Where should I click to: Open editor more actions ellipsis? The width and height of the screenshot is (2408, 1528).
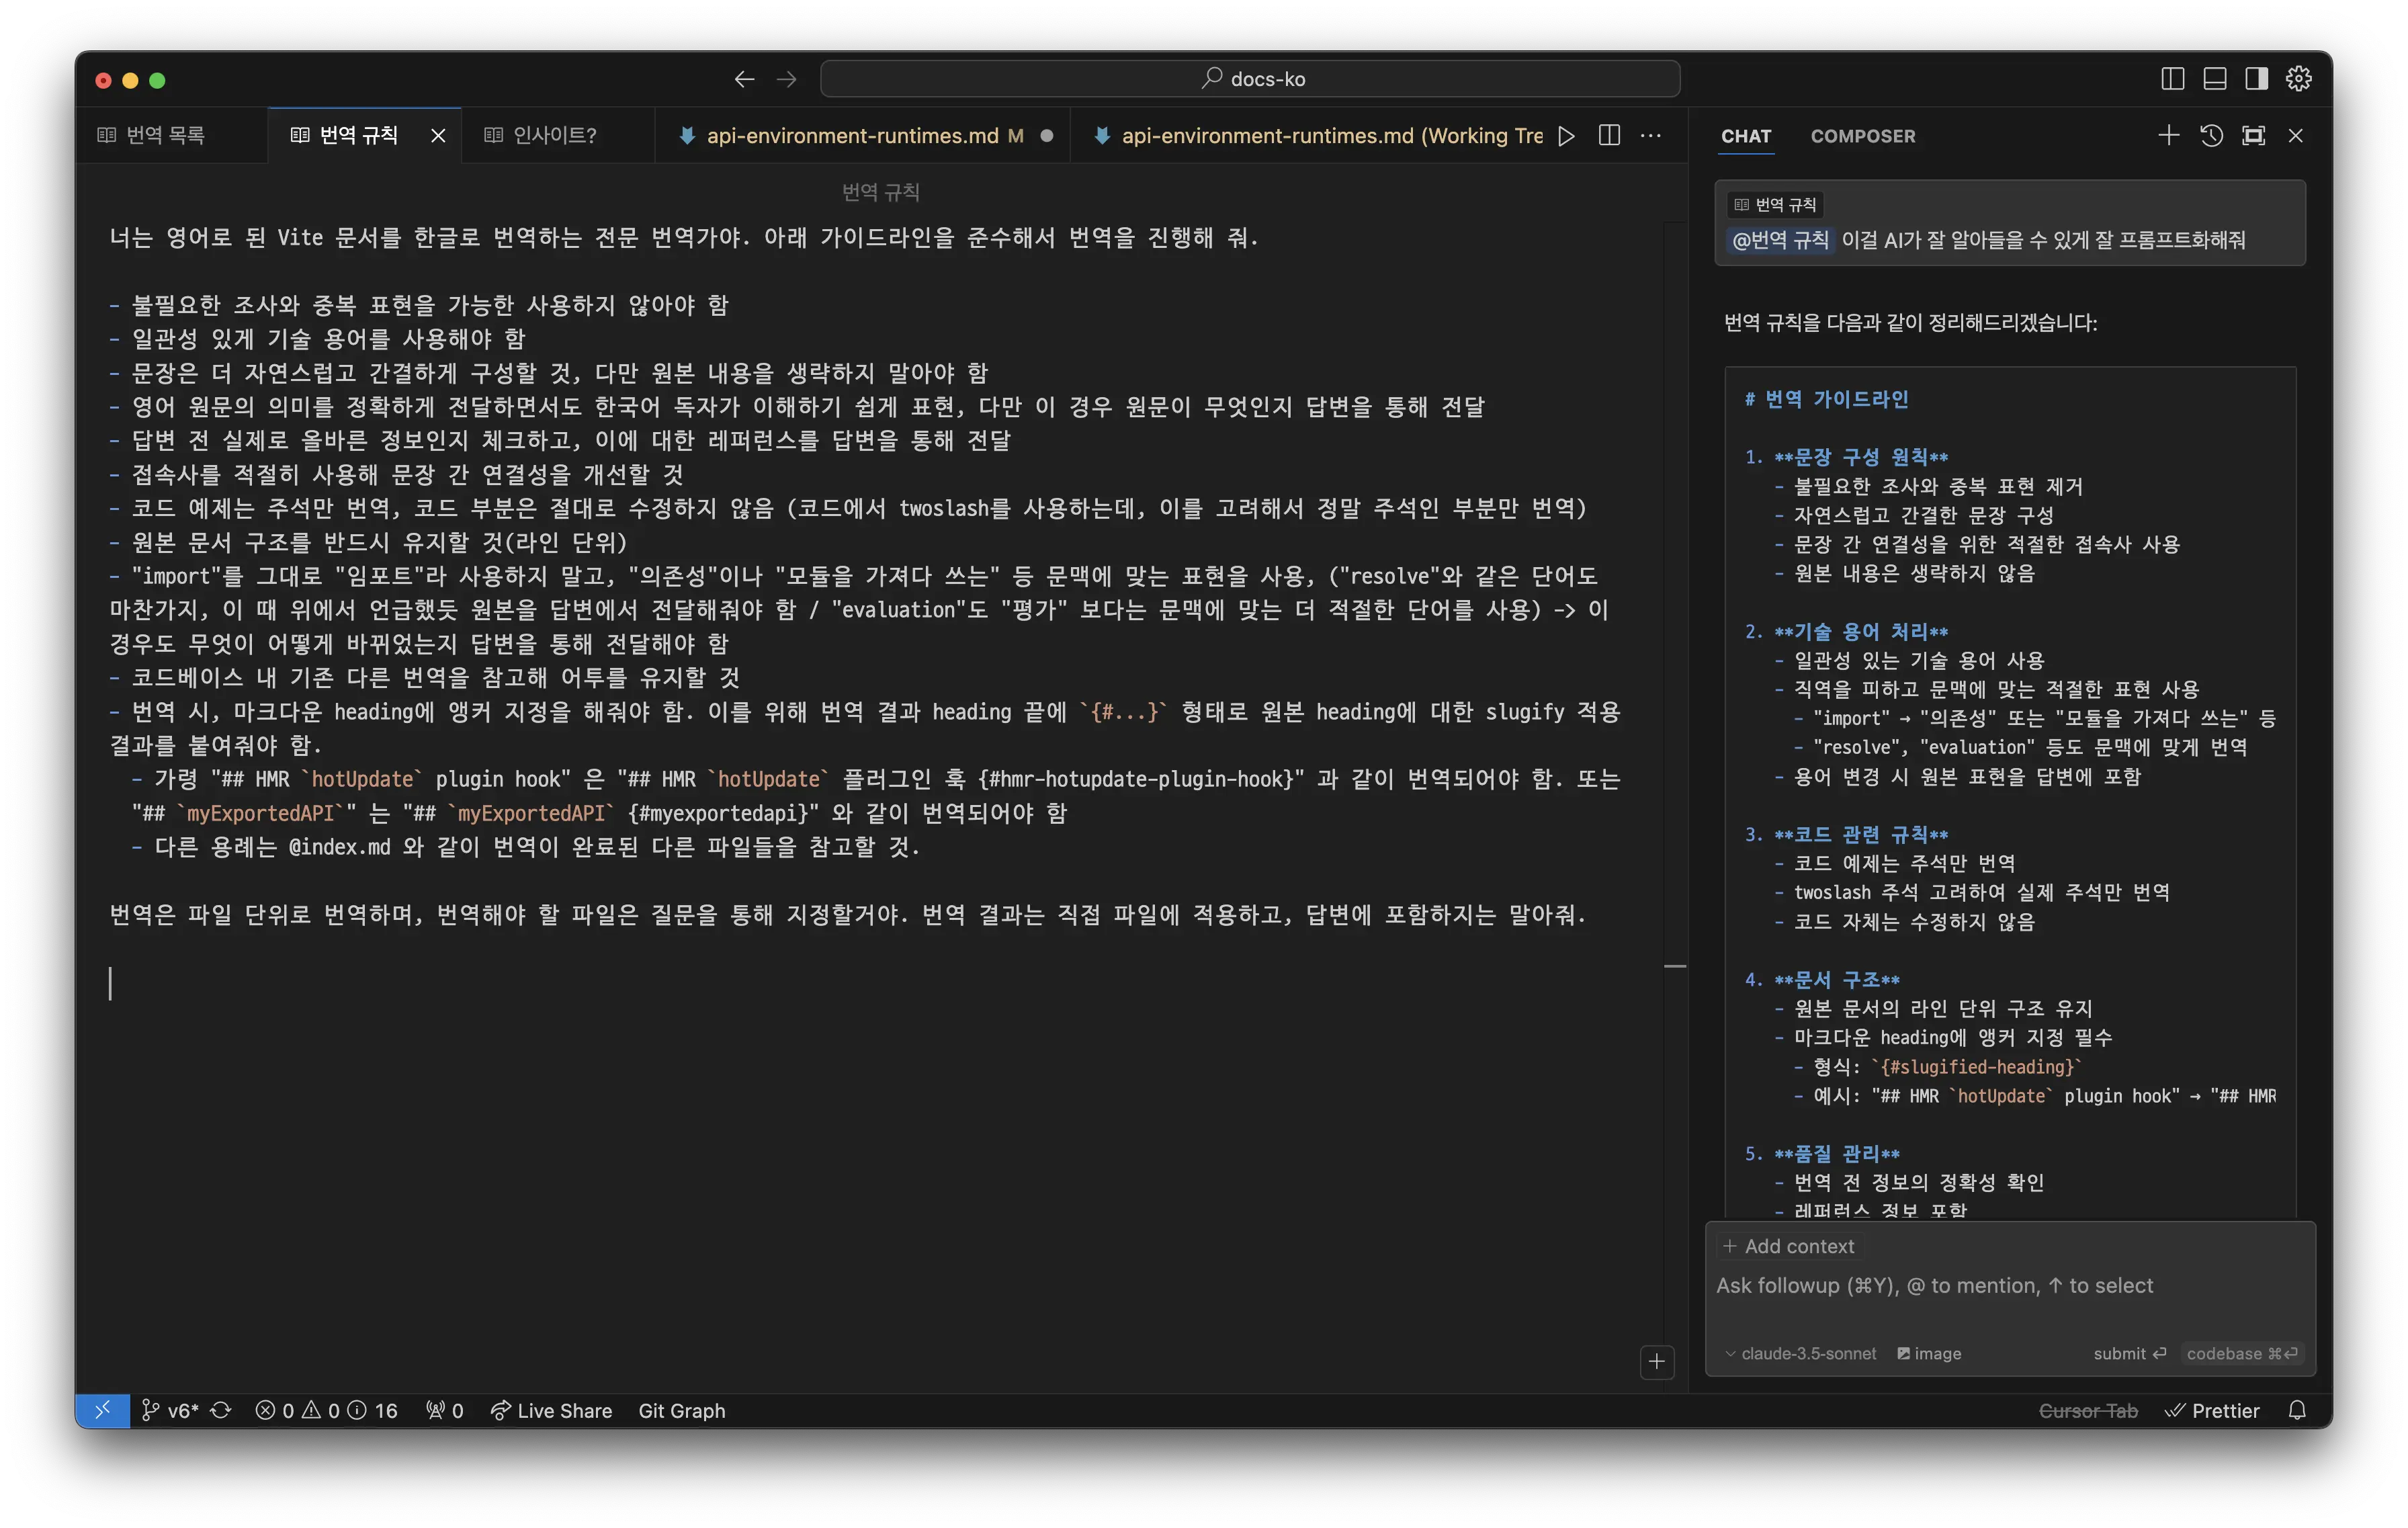(x=1651, y=135)
